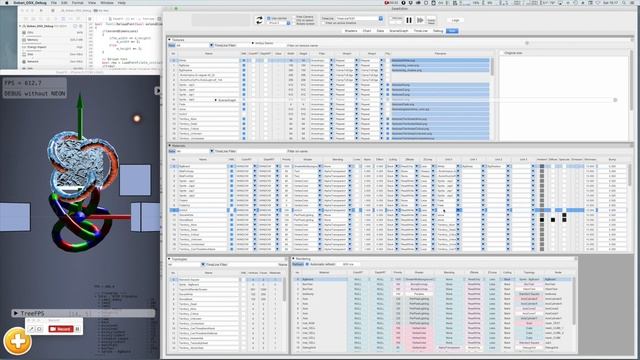Click the pause icon beside Record
The width and height of the screenshot is (640, 360).
(78, 329)
